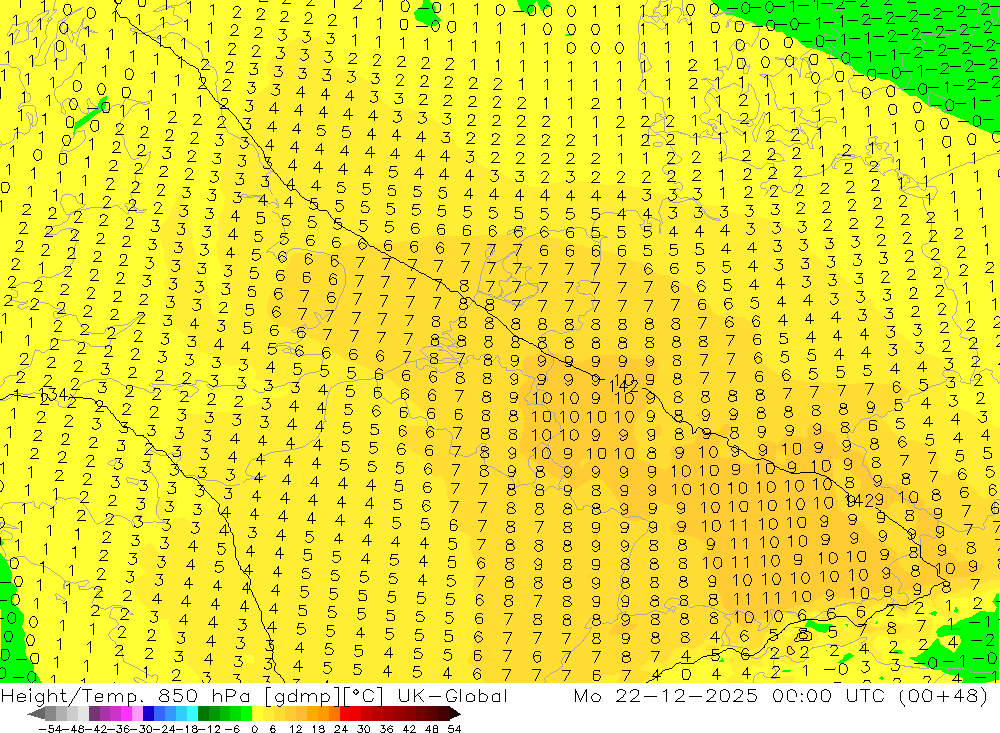Click the '[gdmp]' unit label
Screen dimensions: 1000x733
303,697
